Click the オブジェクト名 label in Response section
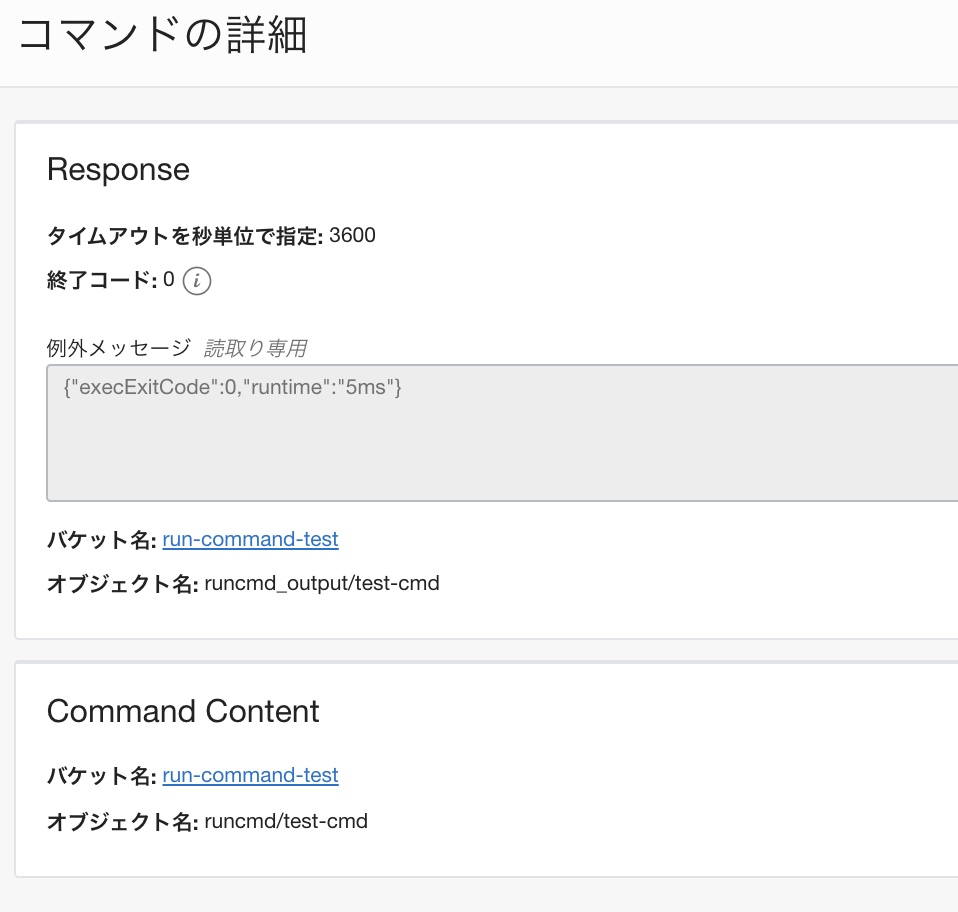This screenshot has height=912, width=958. [x=122, y=584]
